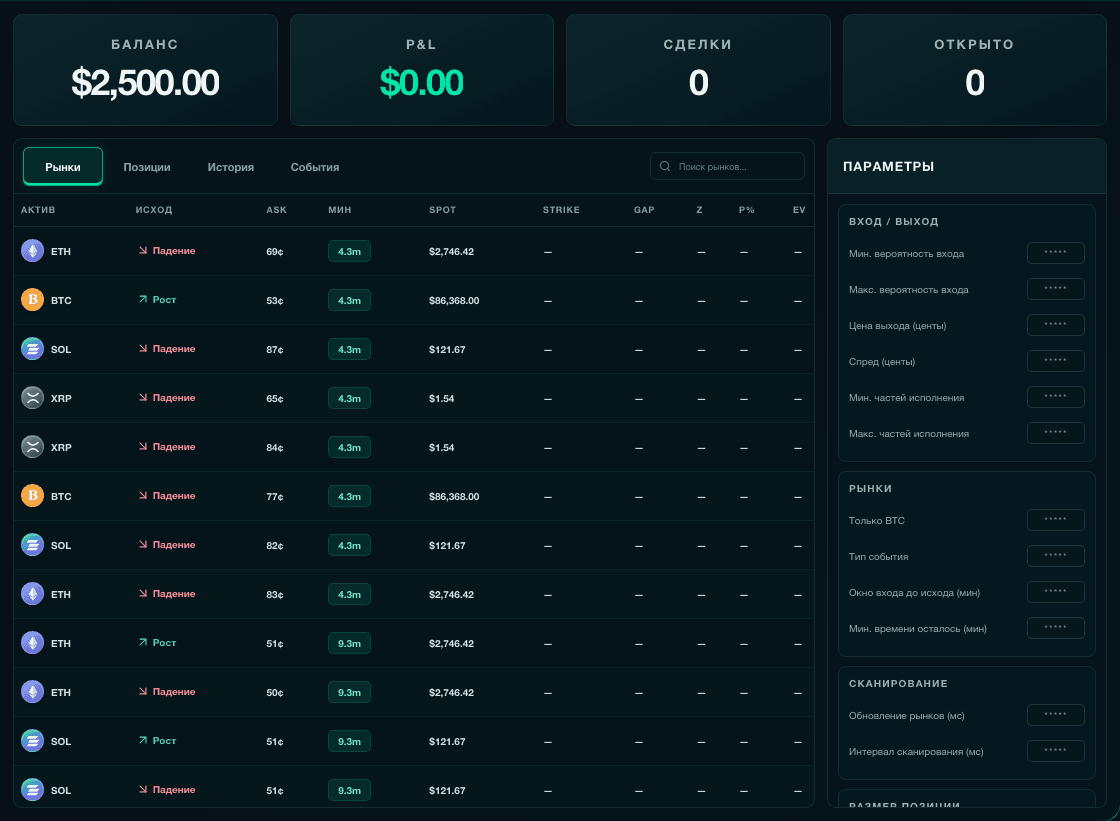Click the БАЛАНС $2,500.00 card
The height and width of the screenshot is (821, 1120).
[x=145, y=70]
